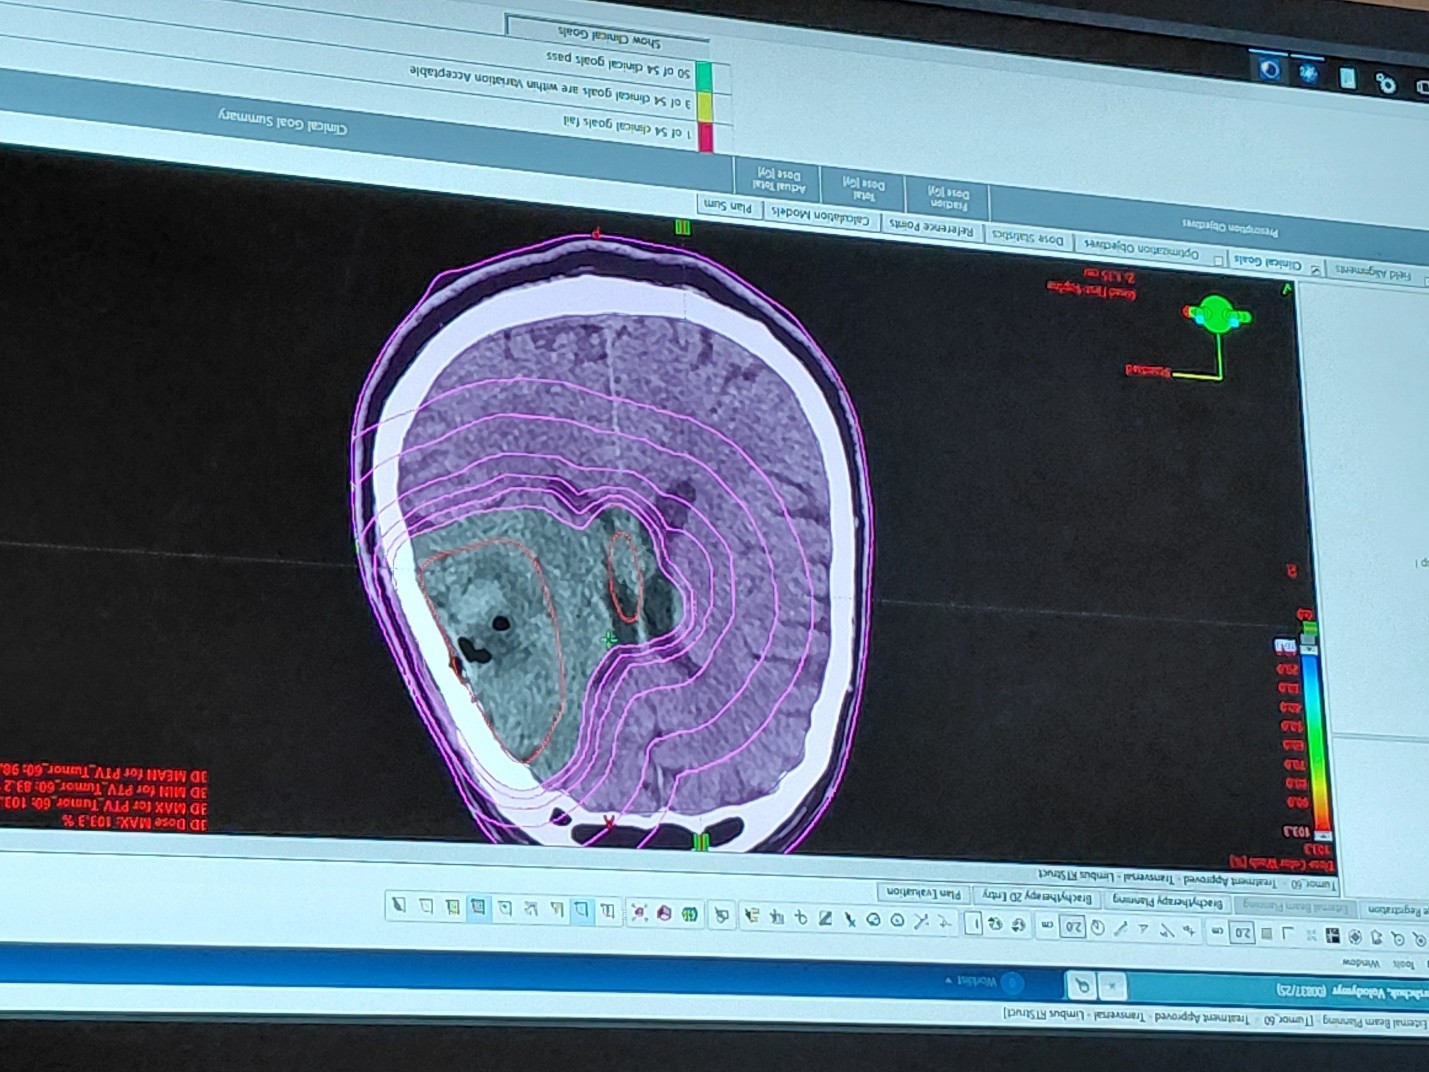Select the red dotted circle tool icon

pos(638,912)
